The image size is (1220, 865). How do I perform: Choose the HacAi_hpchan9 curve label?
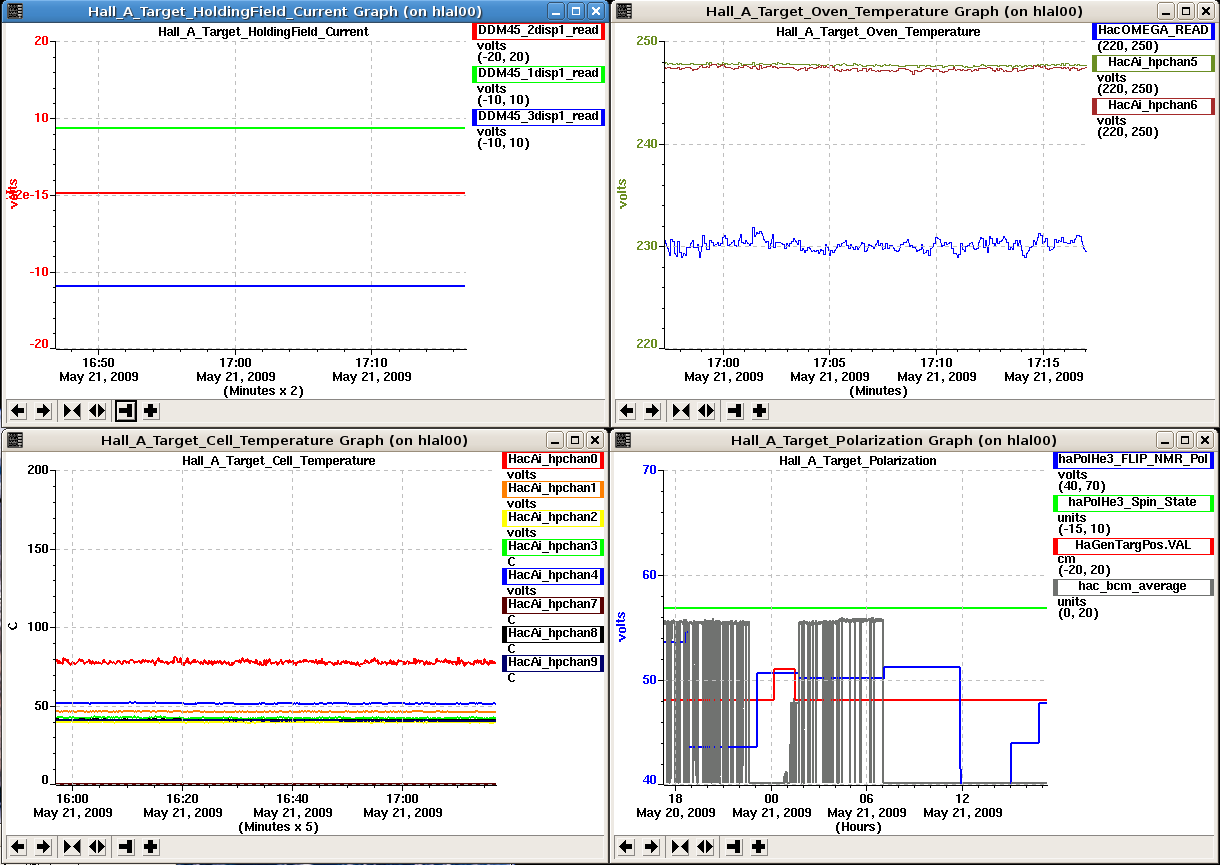point(553,663)
